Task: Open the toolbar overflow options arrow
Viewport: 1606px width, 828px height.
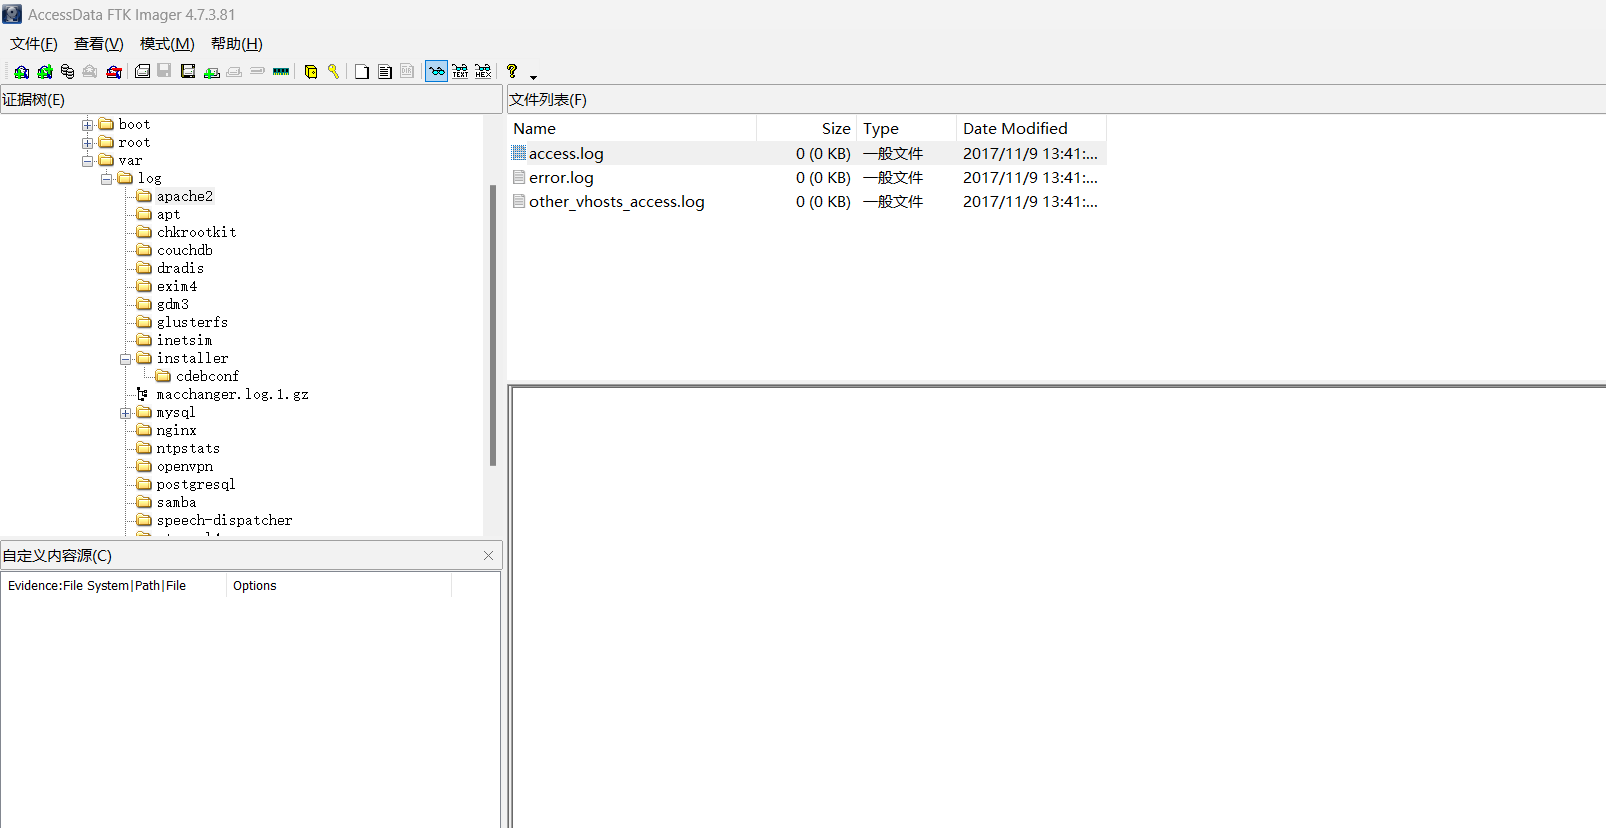Action: [x=533, y=76]
